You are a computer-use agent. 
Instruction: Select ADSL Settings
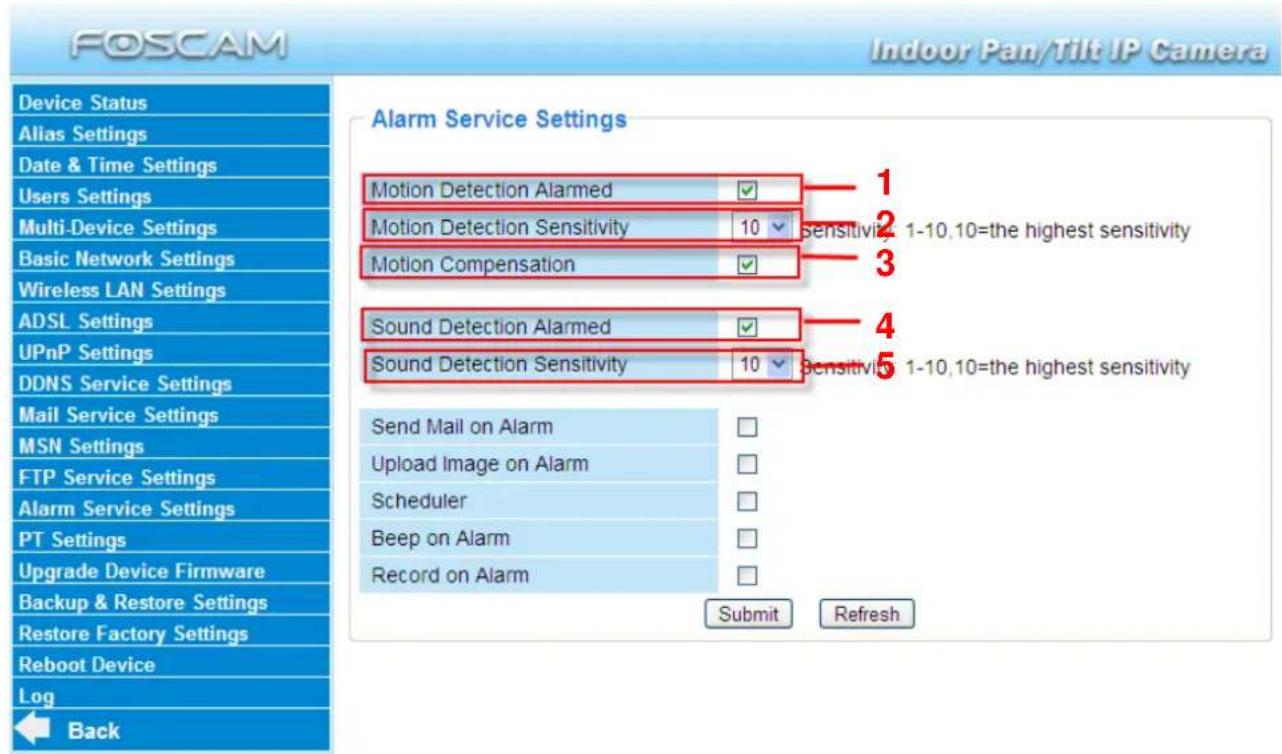click(170, 321)
